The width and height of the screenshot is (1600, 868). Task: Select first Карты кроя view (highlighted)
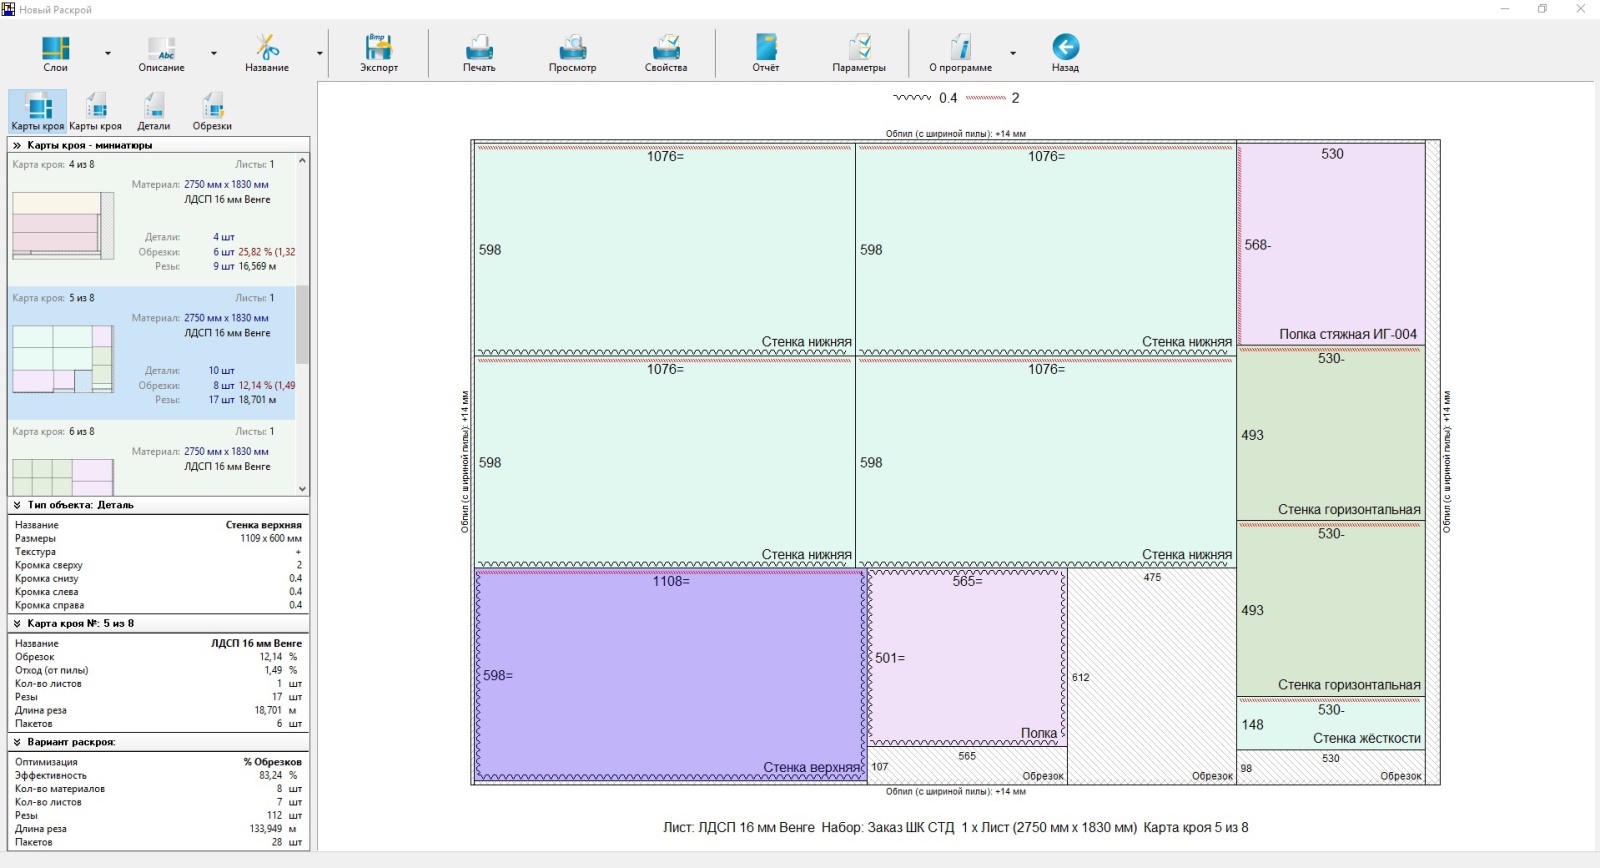tap(38, 111)
